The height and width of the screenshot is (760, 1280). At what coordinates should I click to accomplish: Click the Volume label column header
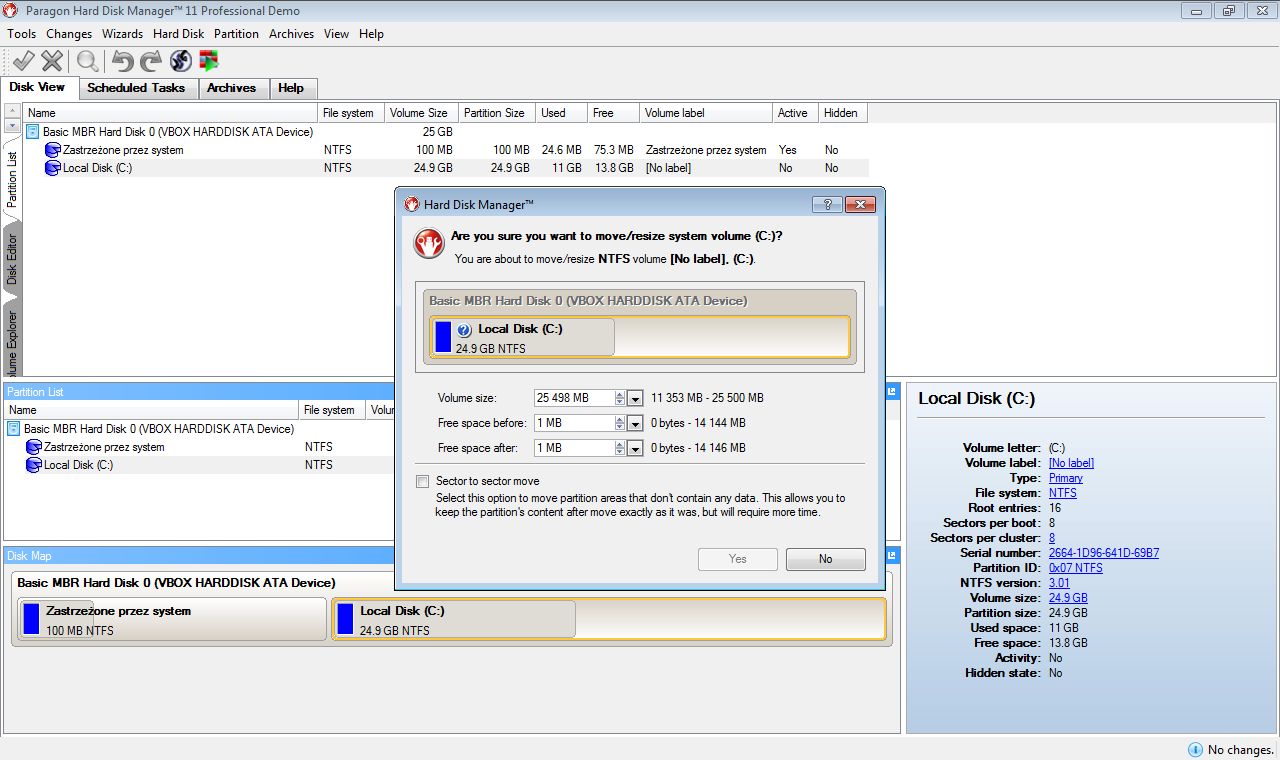[x=706, y=113]
